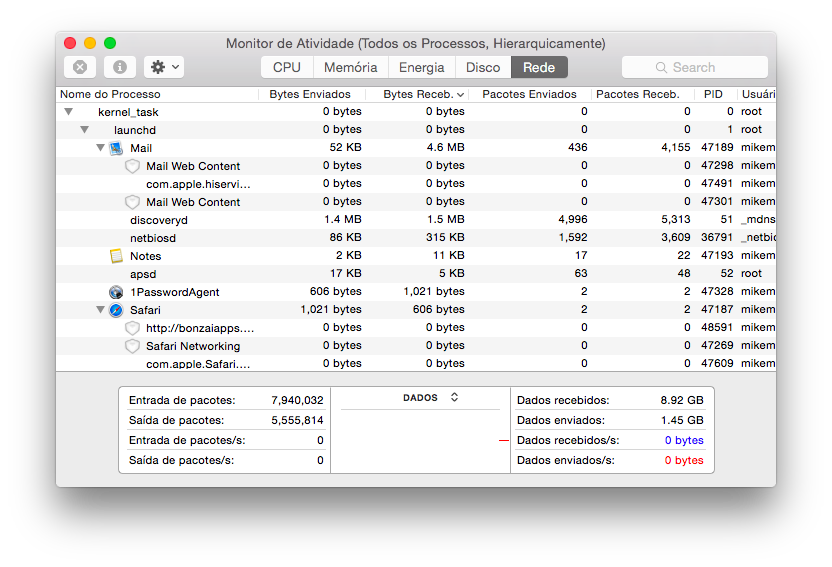Collapse the launchd disclosure triangle
This screenshot has width=832, height=567.
coord(84,129)
